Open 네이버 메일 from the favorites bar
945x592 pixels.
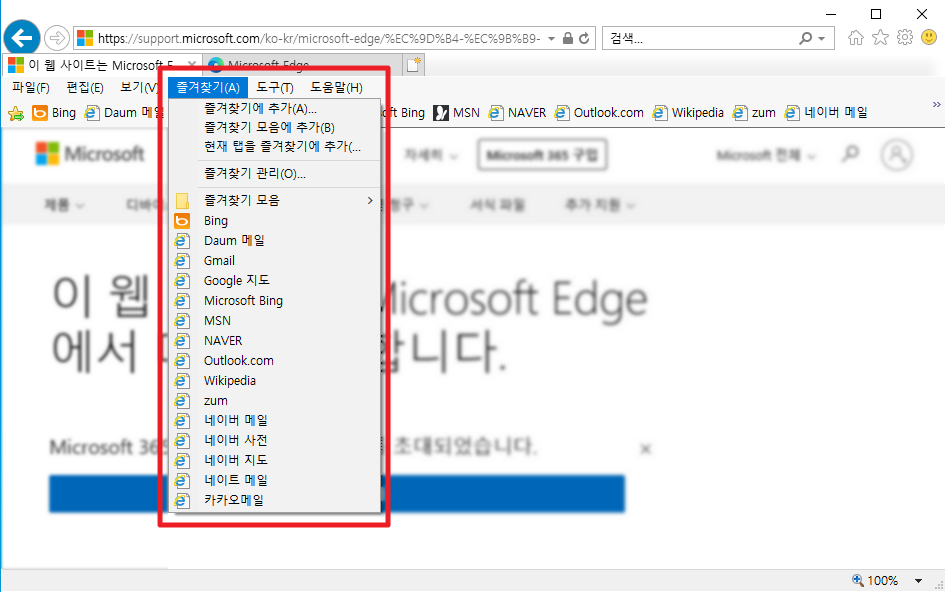(826, 113)
